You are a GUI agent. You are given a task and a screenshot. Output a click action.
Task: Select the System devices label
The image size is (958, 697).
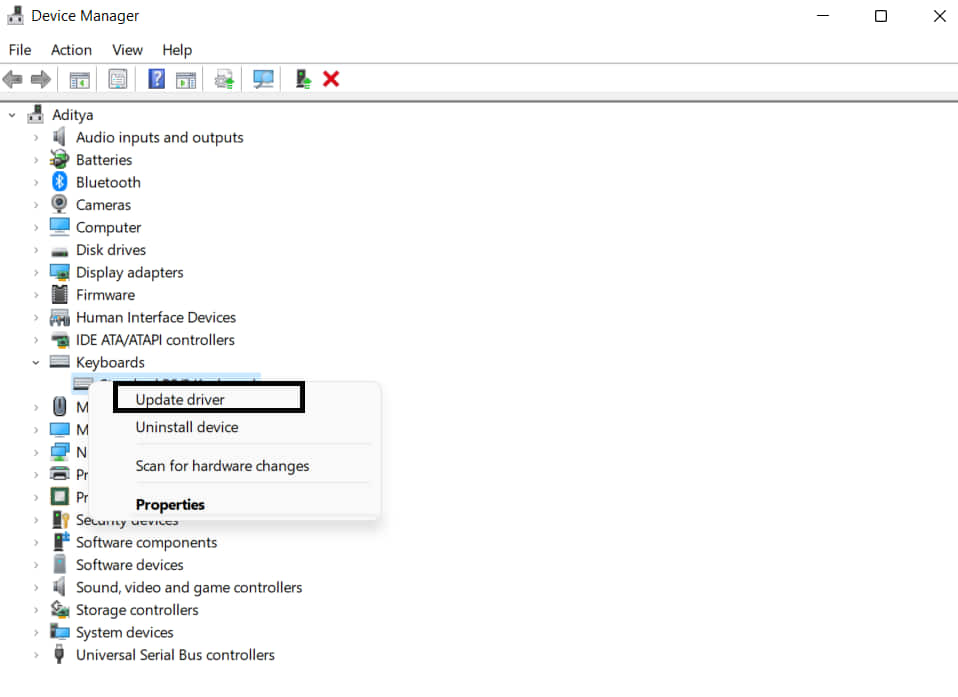pos(125,632)
